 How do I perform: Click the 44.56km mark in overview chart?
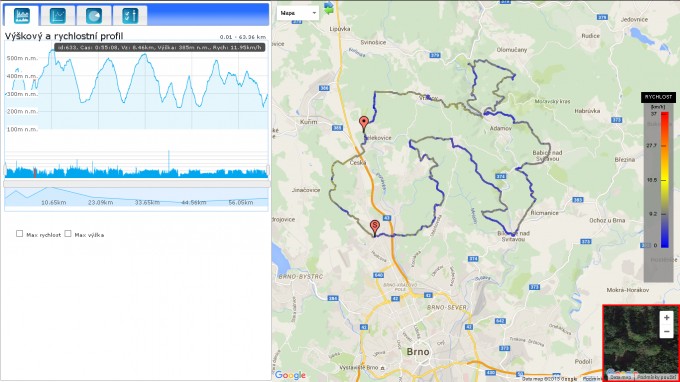coord(194,202)
